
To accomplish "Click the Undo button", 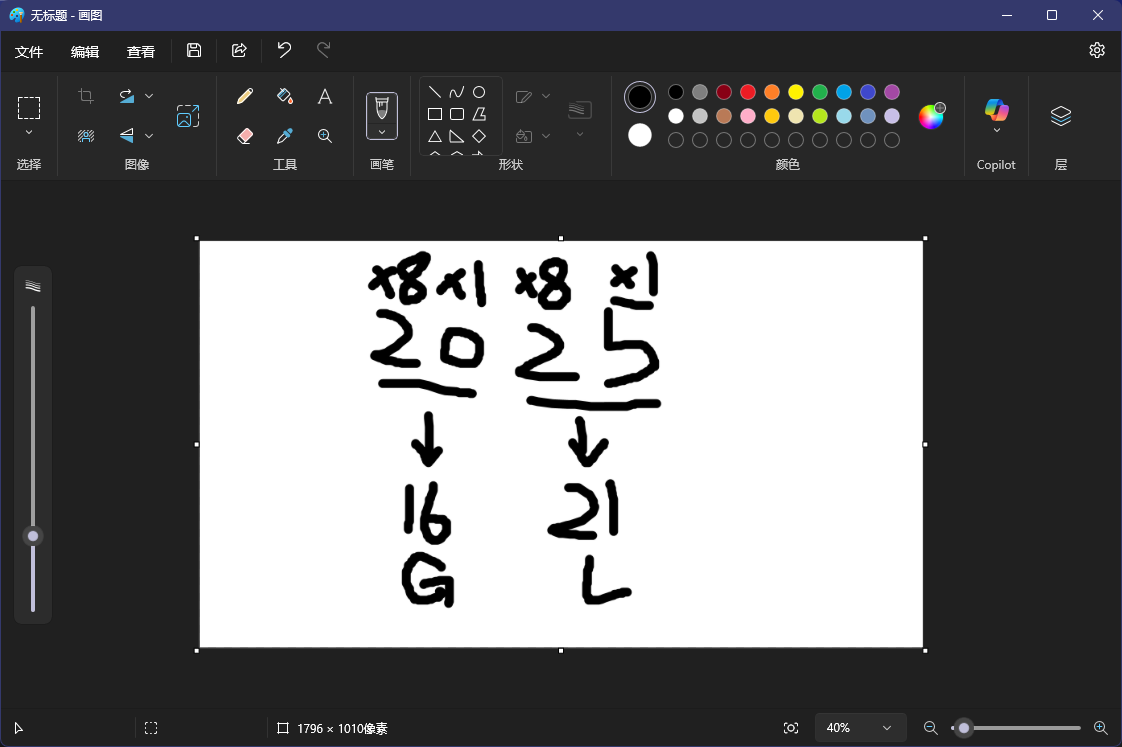I will click(284, 51).
